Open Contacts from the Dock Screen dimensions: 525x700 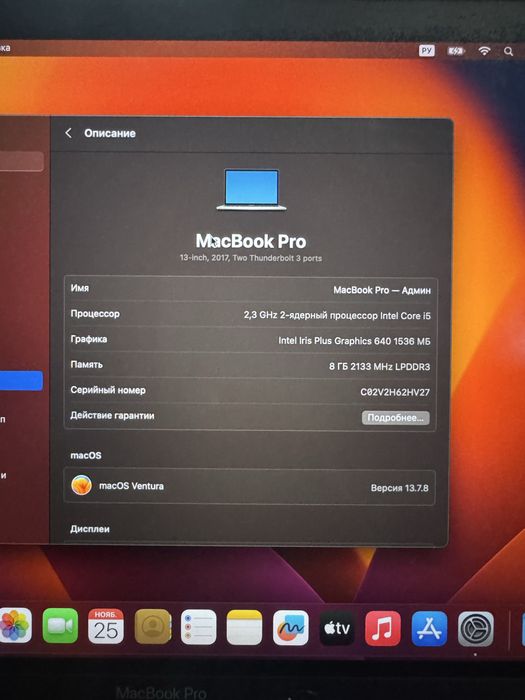(x=153, y=626)
